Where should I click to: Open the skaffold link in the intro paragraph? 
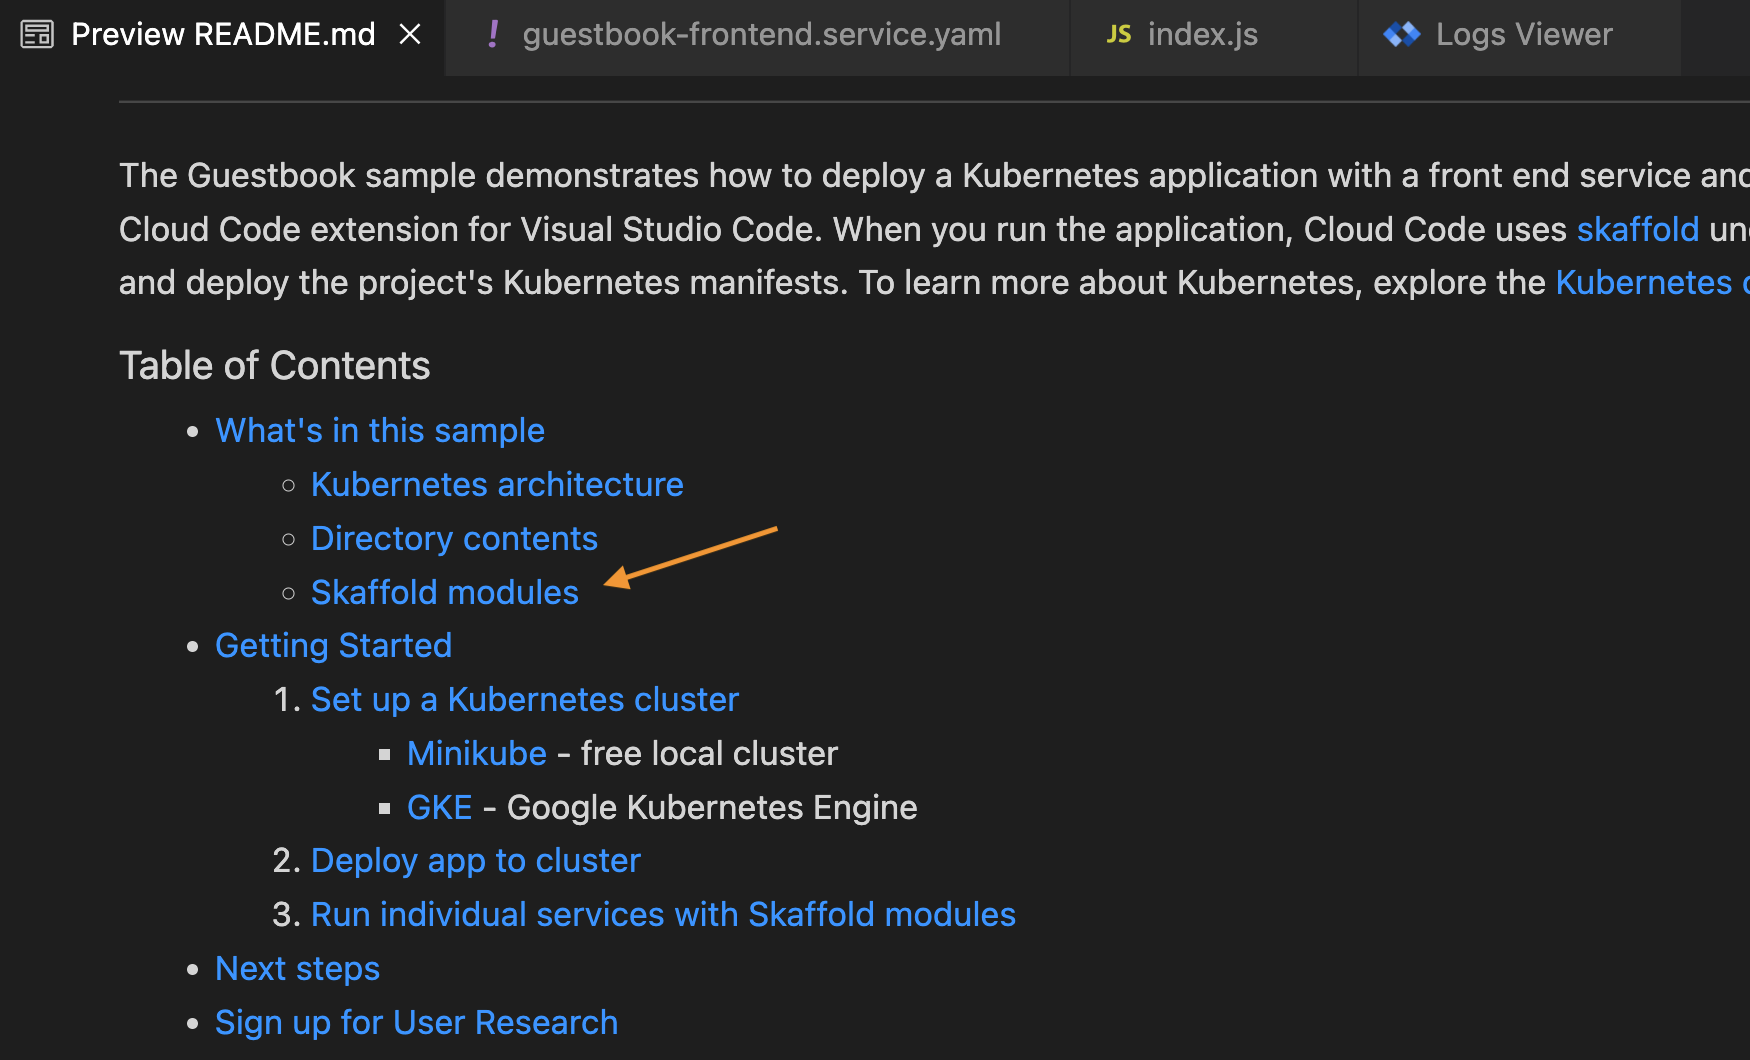click(x=1637, y=229)
